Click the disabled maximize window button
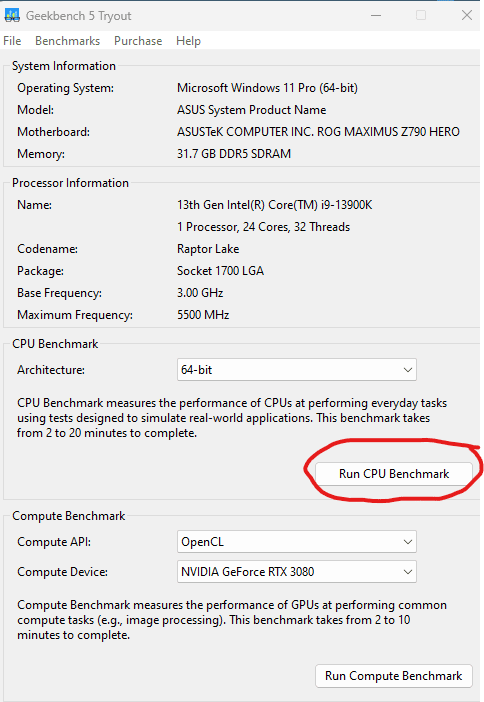 pos(421,16)
